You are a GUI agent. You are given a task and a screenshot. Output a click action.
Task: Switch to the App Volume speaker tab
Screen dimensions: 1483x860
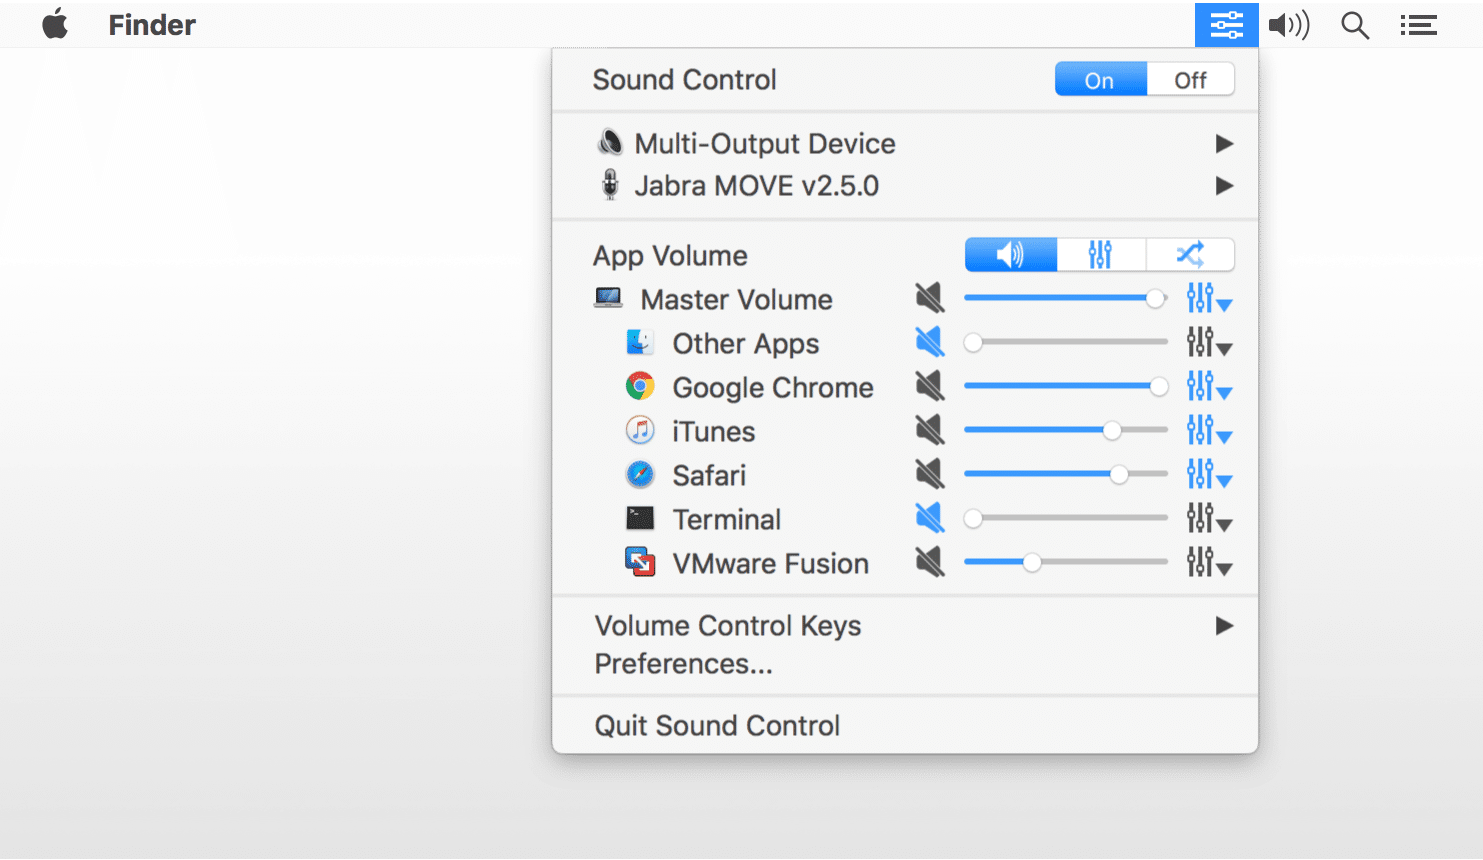click(1011, 255)
